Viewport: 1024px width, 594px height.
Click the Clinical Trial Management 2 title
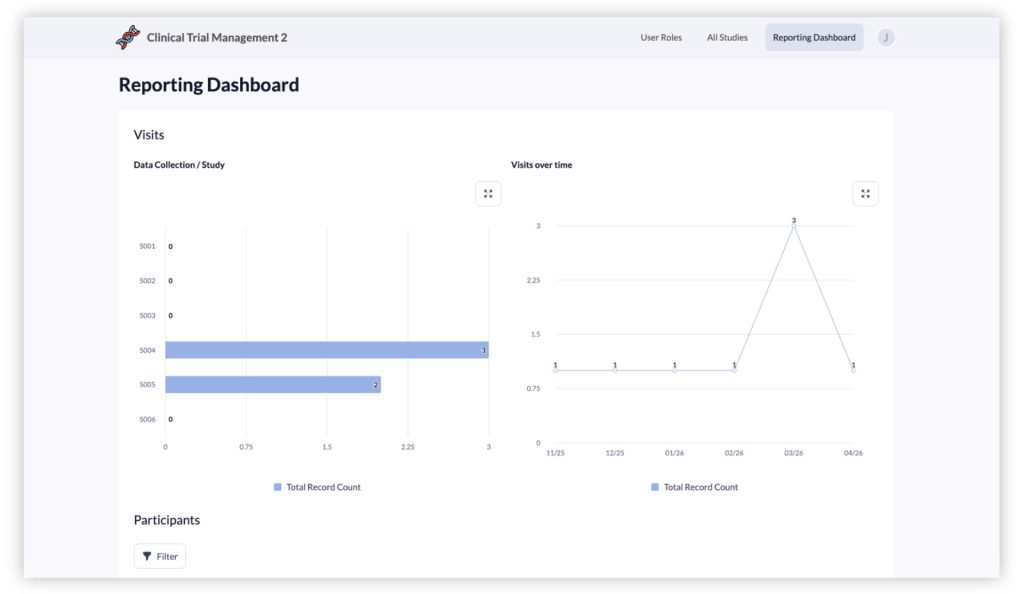216,37
